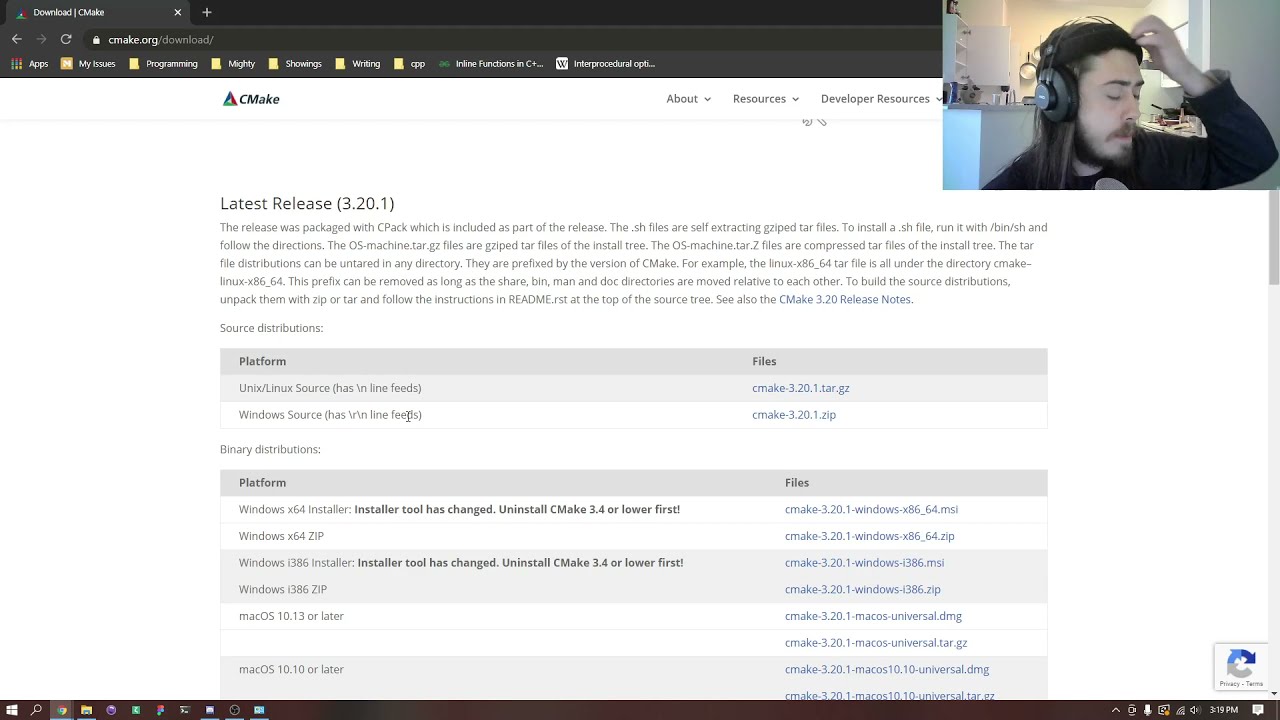Click the Unix/Linux Source platform row text
Viewport: 1280px width, 720px height.
tap(330, 388)
